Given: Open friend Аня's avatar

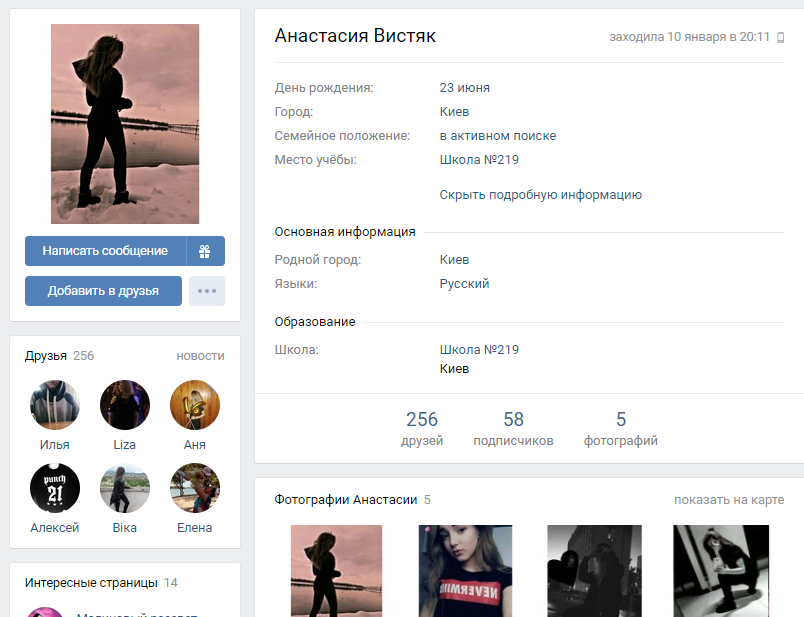Looking at the screenshot, I should pos(195,405).
